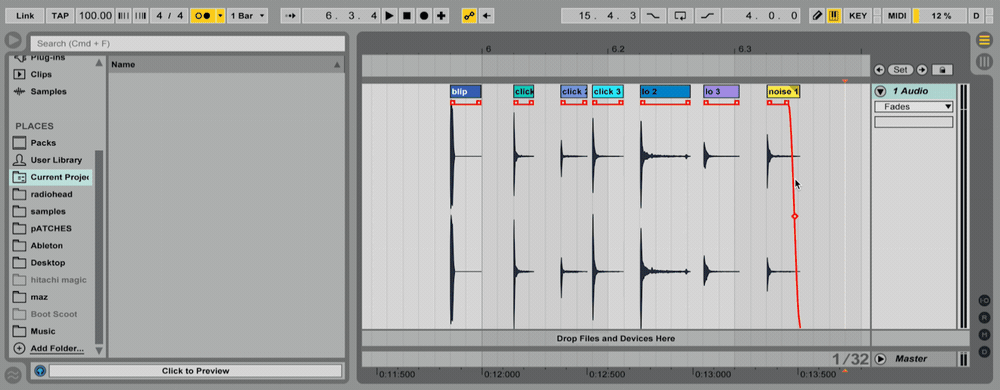Click the Arrangement Record button
This screenshot has height=390, width=1000.
pyautogui.click(x=423, y=16)
